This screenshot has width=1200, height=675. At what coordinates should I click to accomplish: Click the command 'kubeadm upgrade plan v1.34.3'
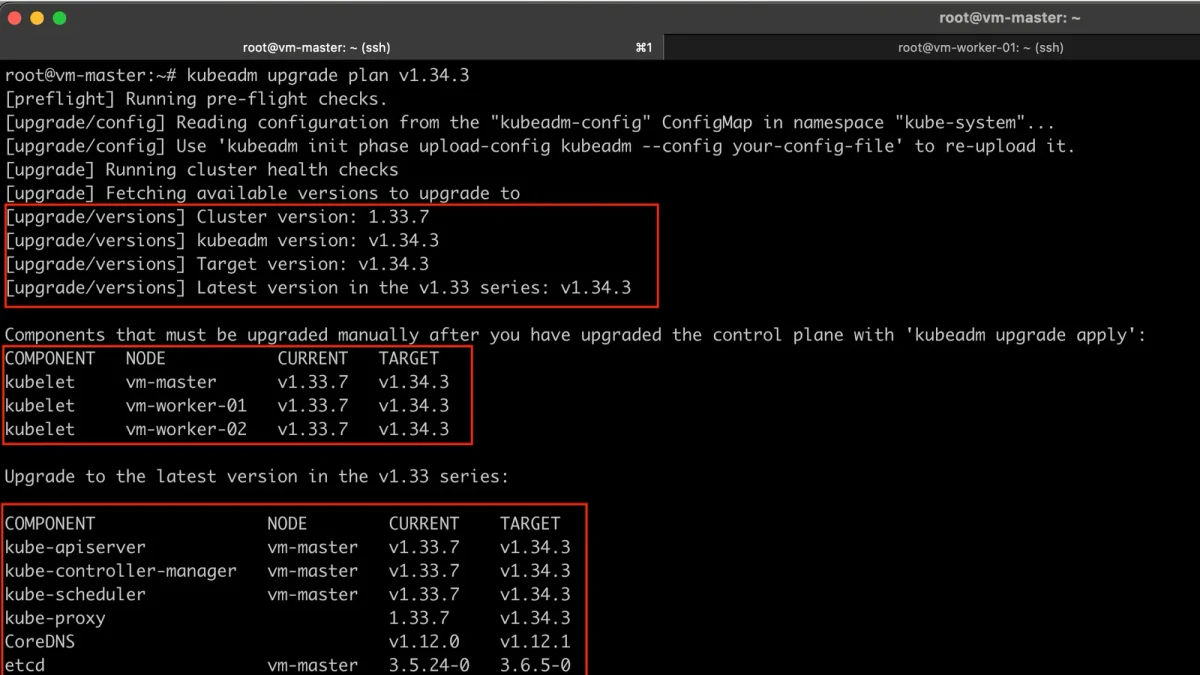click(x=328, y=76)
